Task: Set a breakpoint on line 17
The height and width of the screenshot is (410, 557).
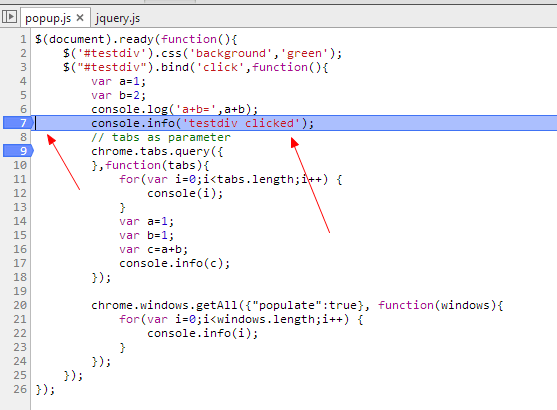Action: (20, 263)
